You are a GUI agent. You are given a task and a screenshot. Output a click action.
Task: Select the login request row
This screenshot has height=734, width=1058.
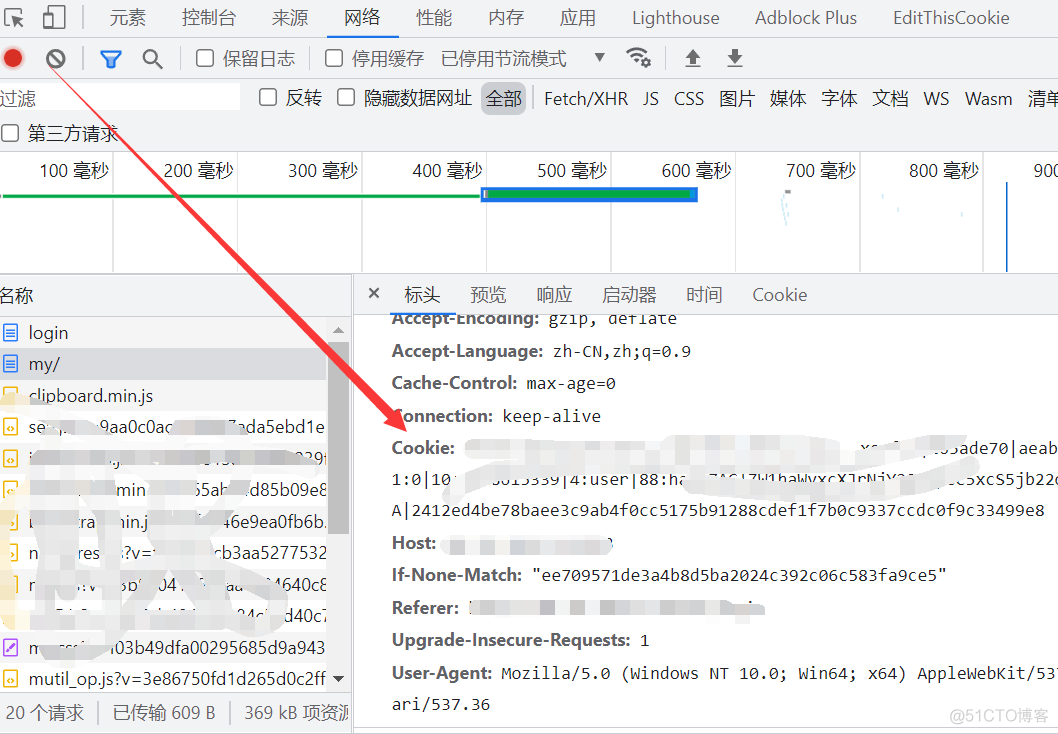click(164, 333)
